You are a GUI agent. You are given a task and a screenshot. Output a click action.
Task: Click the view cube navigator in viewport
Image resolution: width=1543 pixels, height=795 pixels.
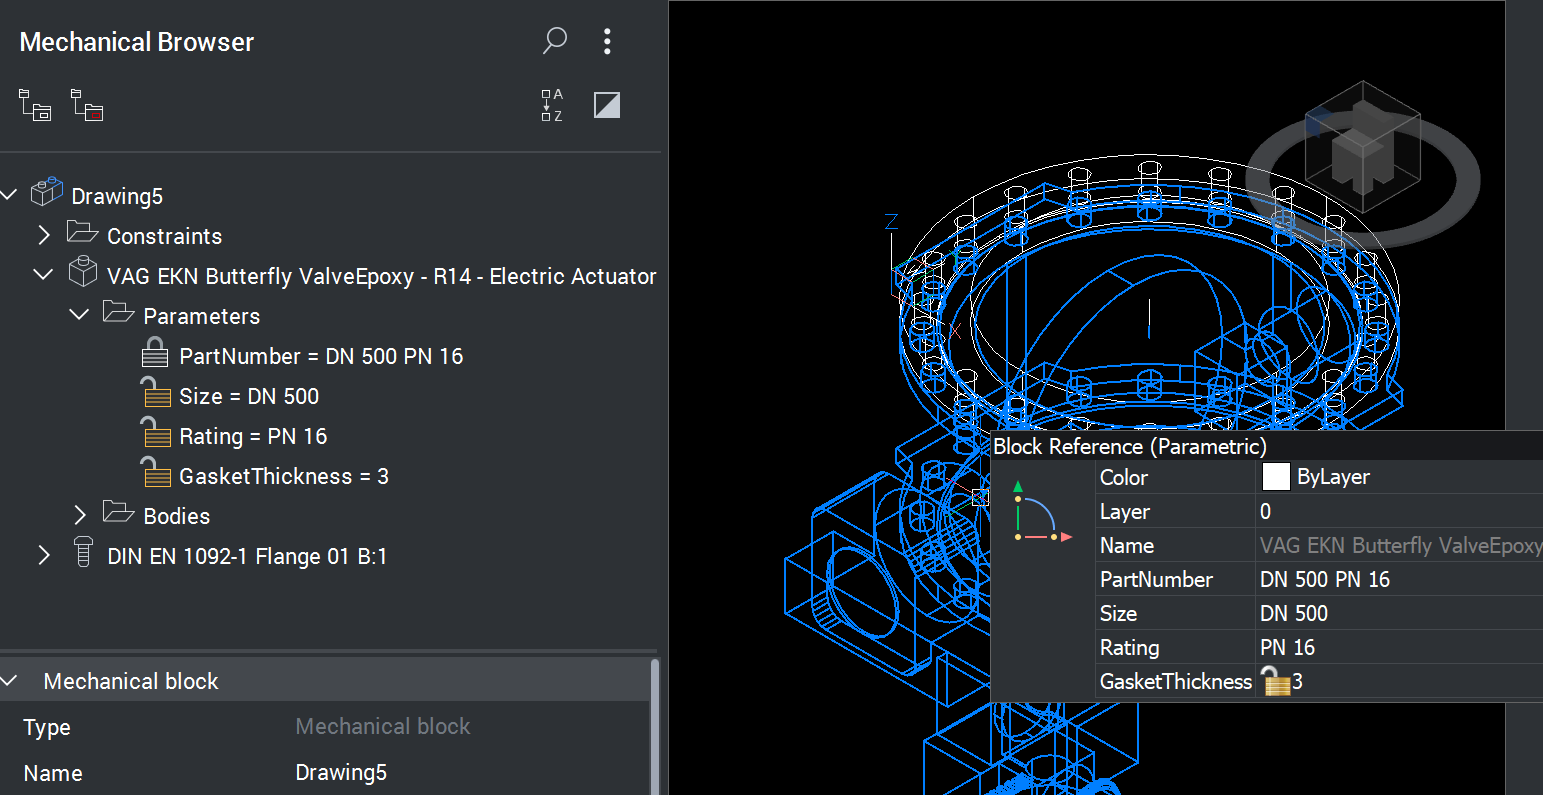[1361, 150]
